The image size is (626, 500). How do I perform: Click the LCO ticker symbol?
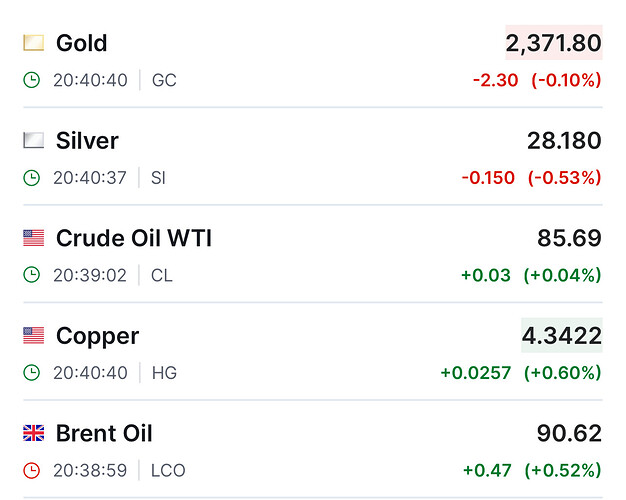point(168,470)
